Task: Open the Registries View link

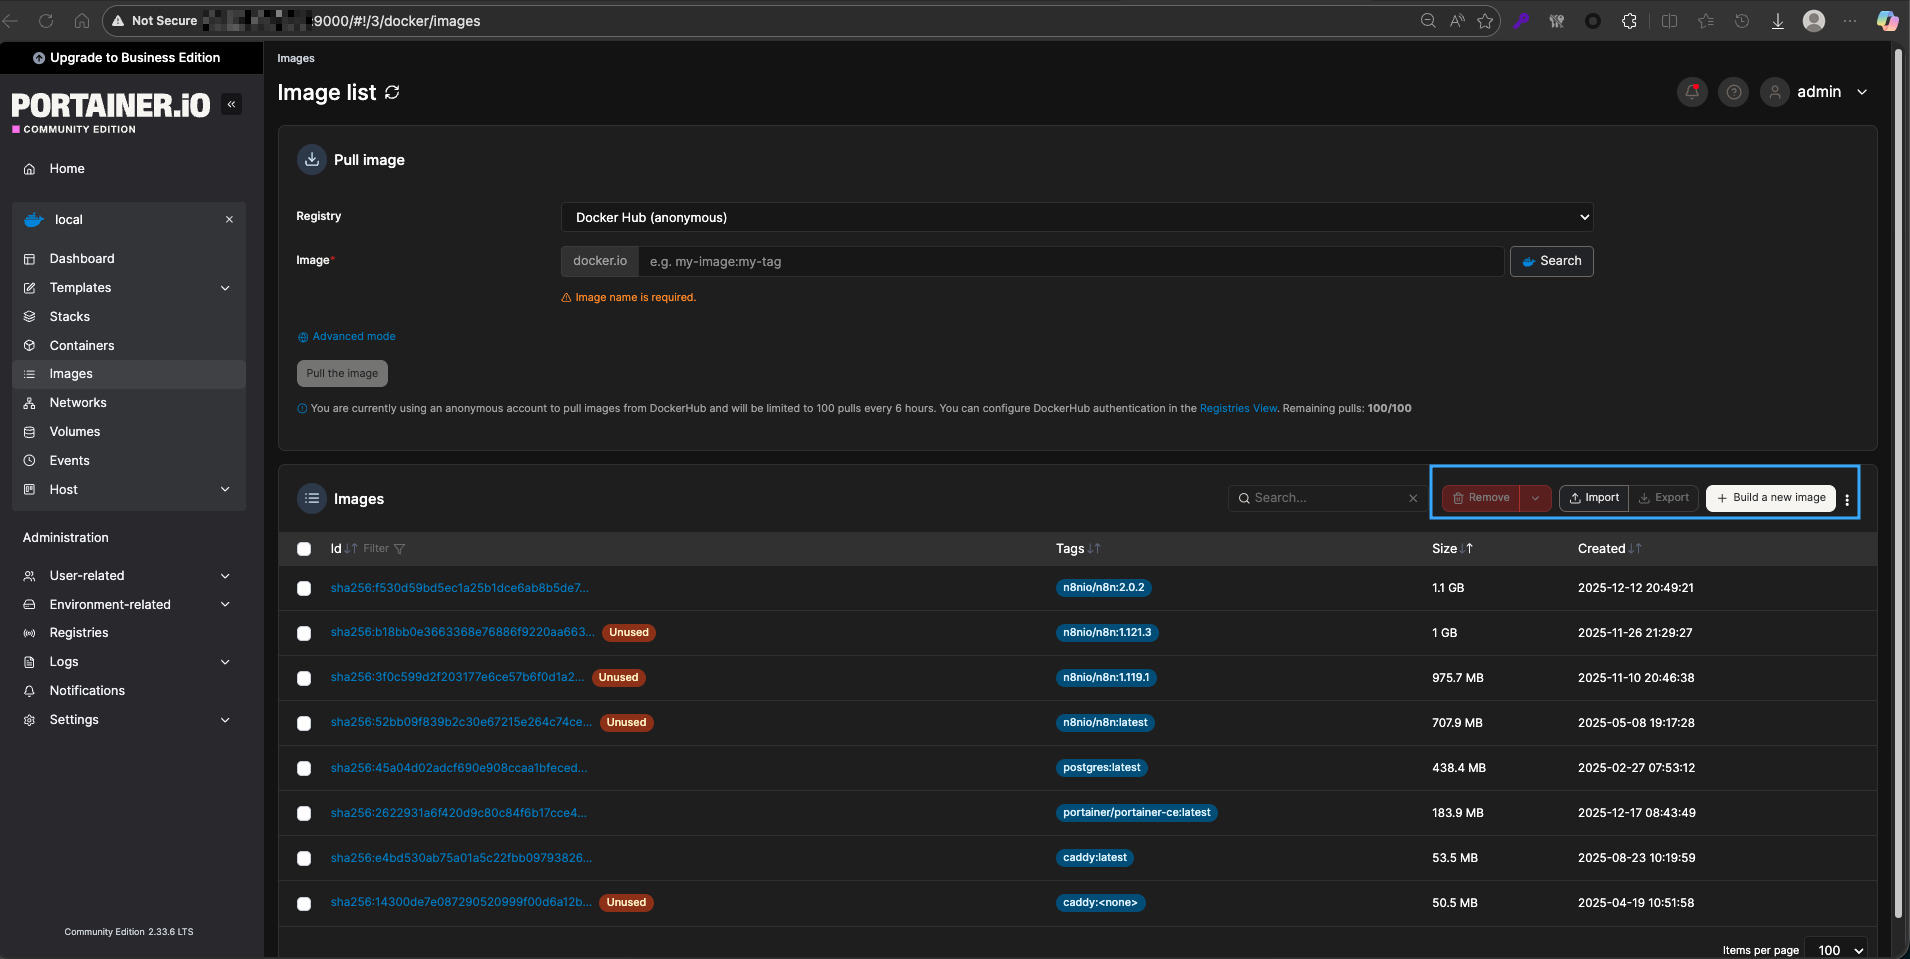Action: (x=1237, y=409)
